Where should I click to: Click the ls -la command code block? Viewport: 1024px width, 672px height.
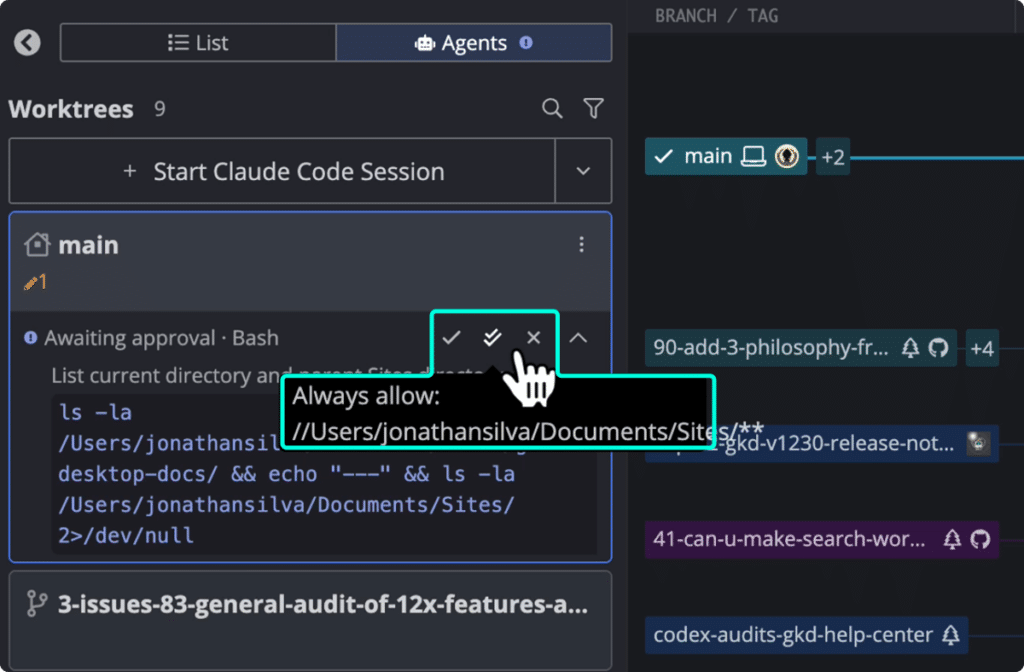click(324, 474)
